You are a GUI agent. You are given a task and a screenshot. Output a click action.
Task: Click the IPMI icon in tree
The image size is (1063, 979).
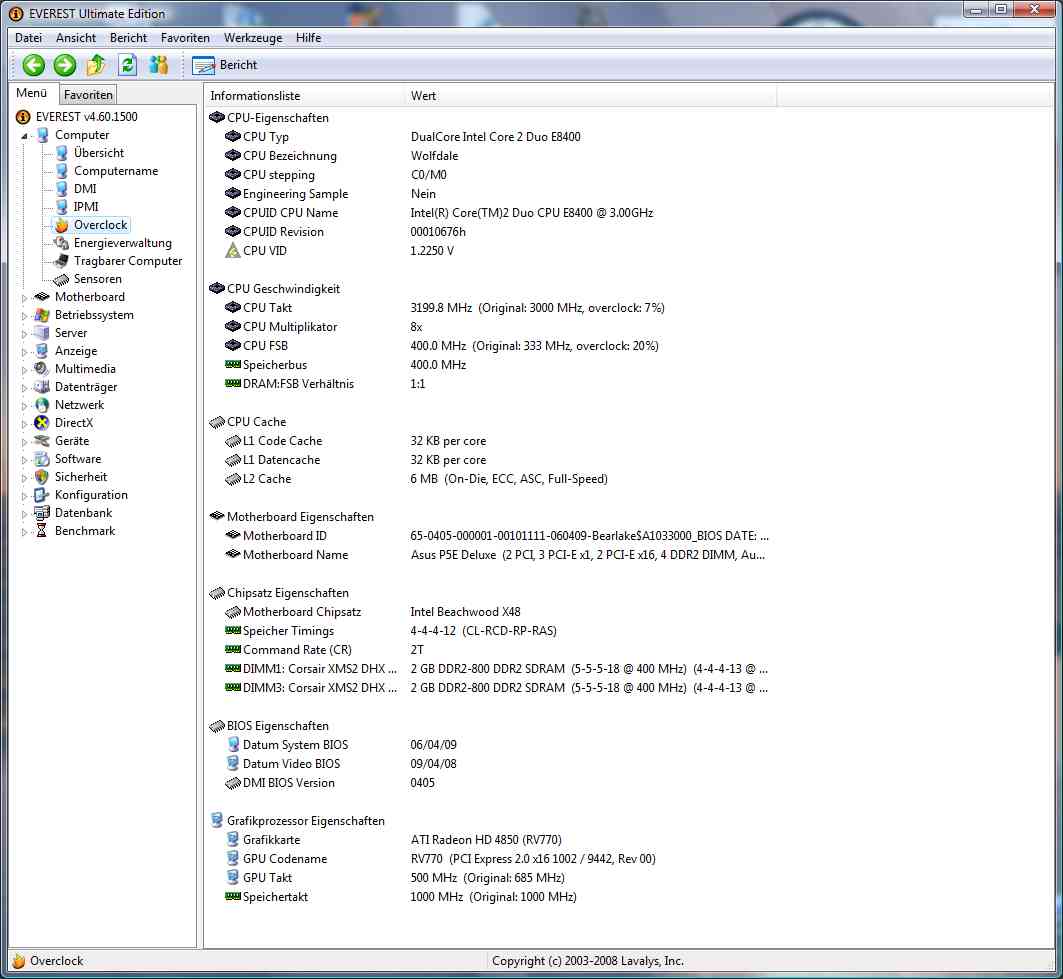click(62, 207)
